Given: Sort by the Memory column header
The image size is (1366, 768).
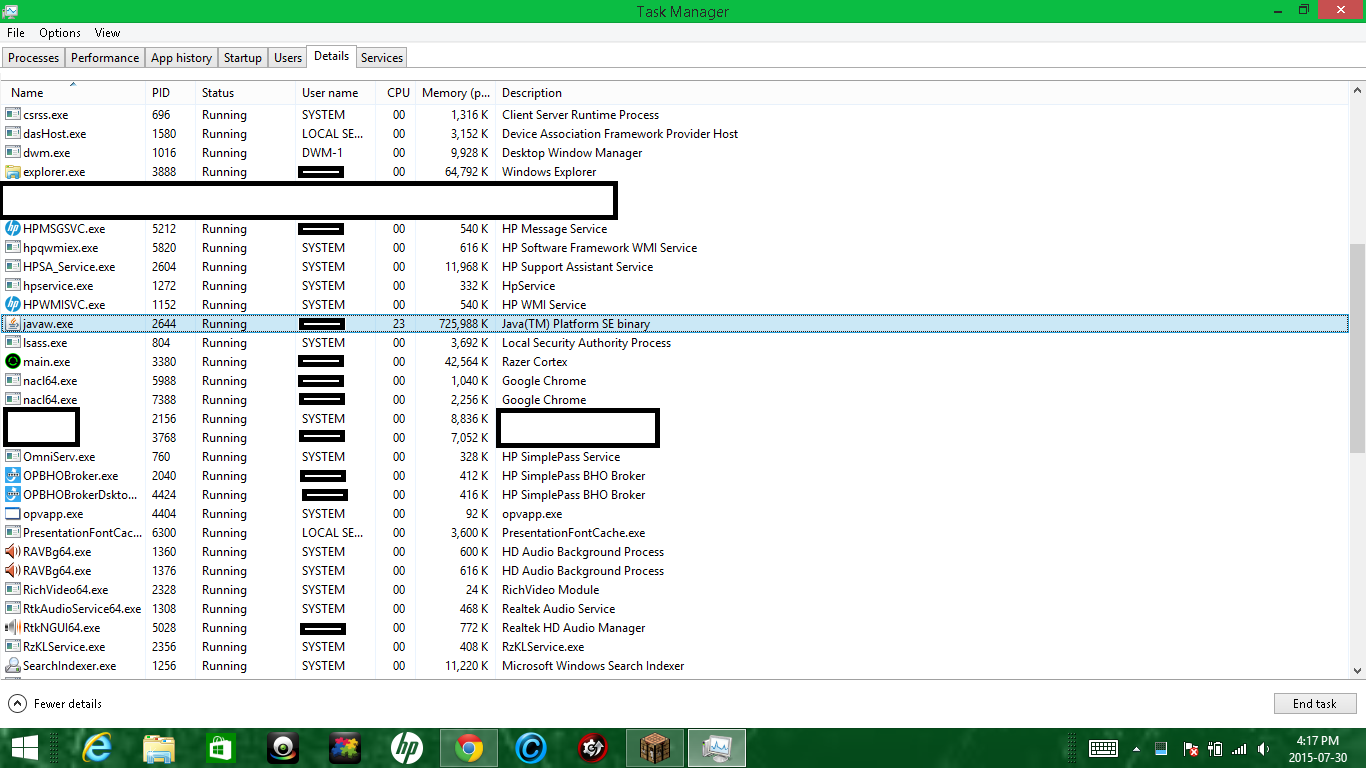Looking at the screenshot, I should (x=455, y=93).
